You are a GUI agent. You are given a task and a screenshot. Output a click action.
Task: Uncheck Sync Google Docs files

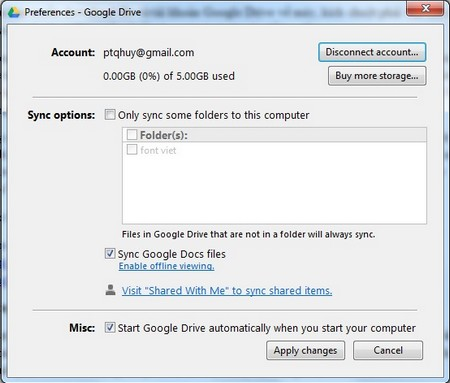tap(110, 254)
